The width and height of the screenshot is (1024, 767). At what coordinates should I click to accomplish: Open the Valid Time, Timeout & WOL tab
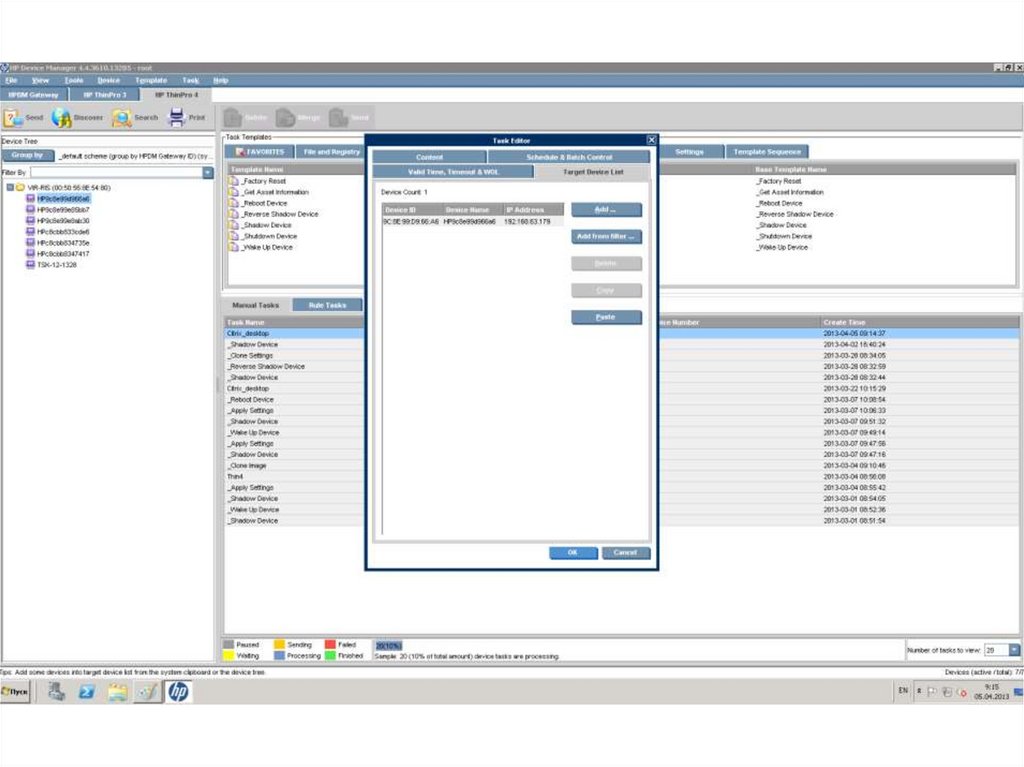[453, 172]
